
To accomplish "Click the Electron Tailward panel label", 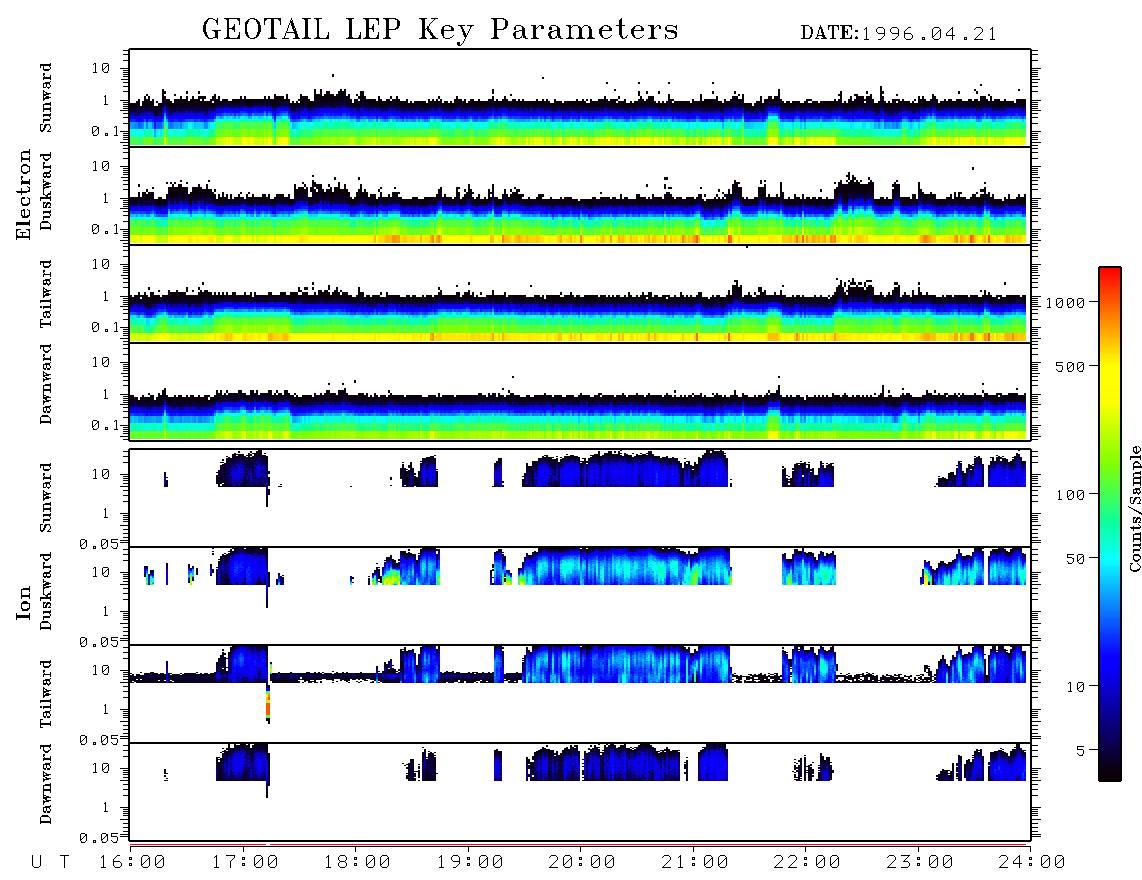I will pyautogui.click(x=46, y=294).
